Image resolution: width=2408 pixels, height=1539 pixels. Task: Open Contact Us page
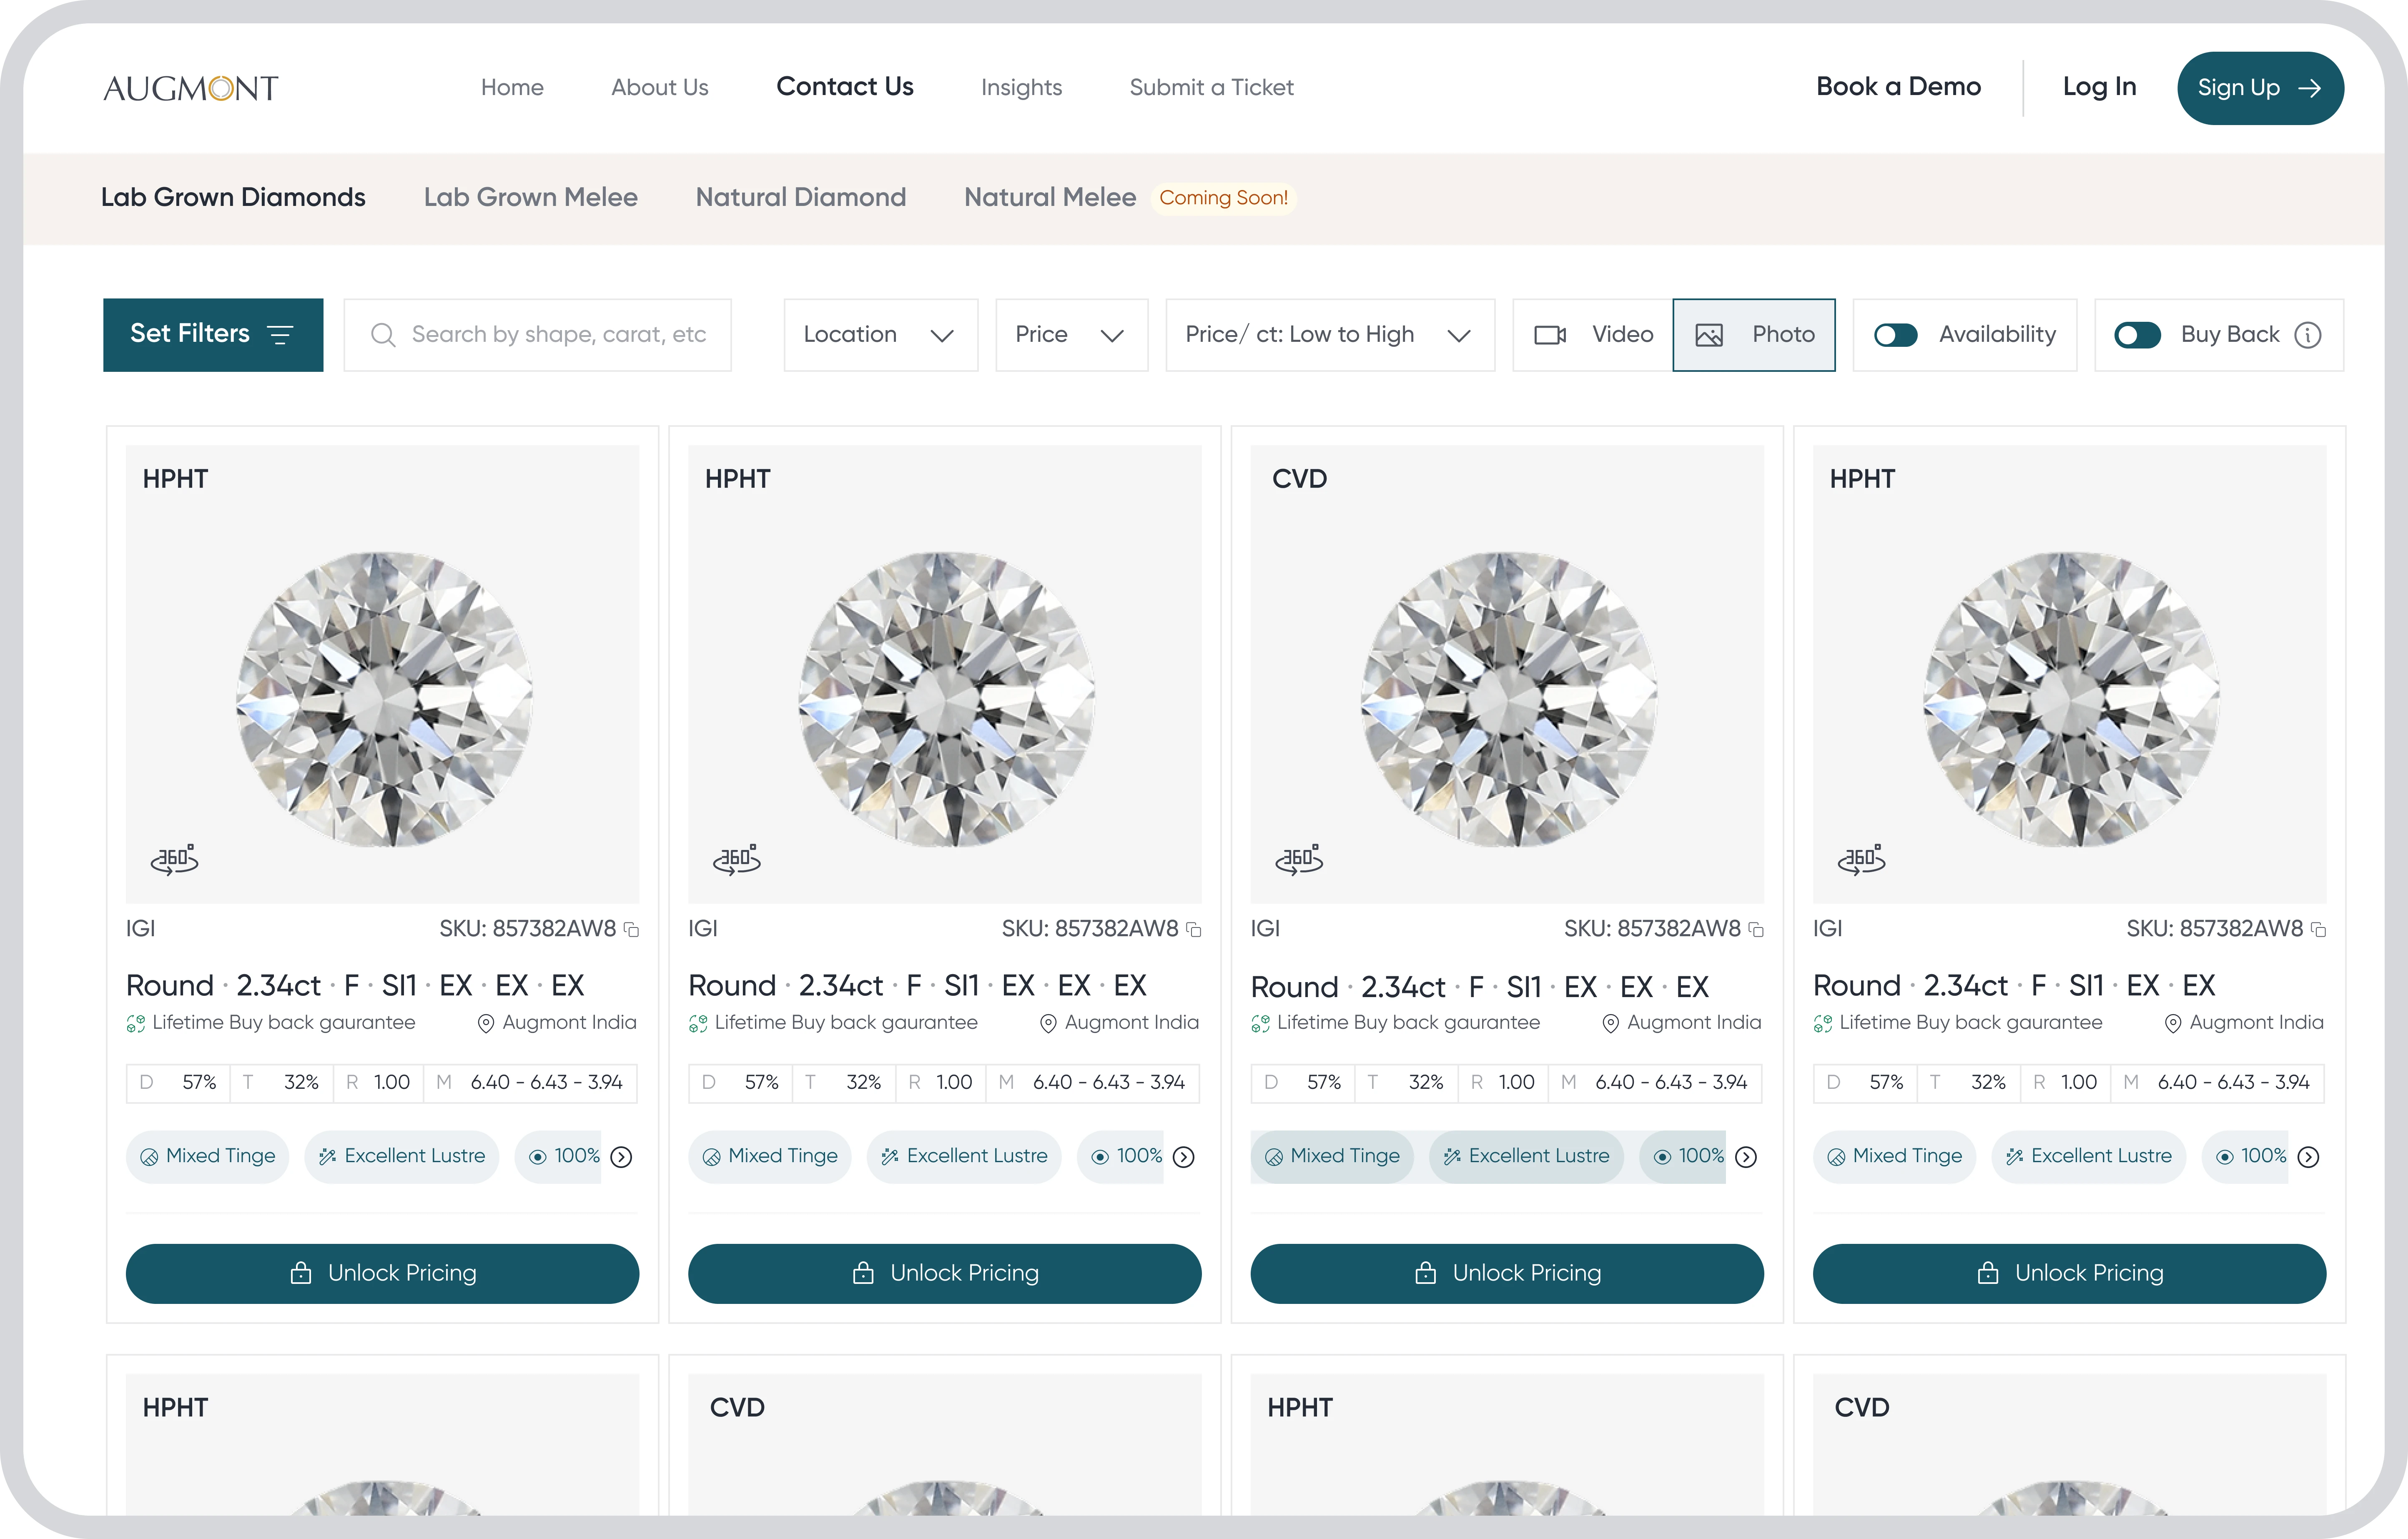pos(845,87)
